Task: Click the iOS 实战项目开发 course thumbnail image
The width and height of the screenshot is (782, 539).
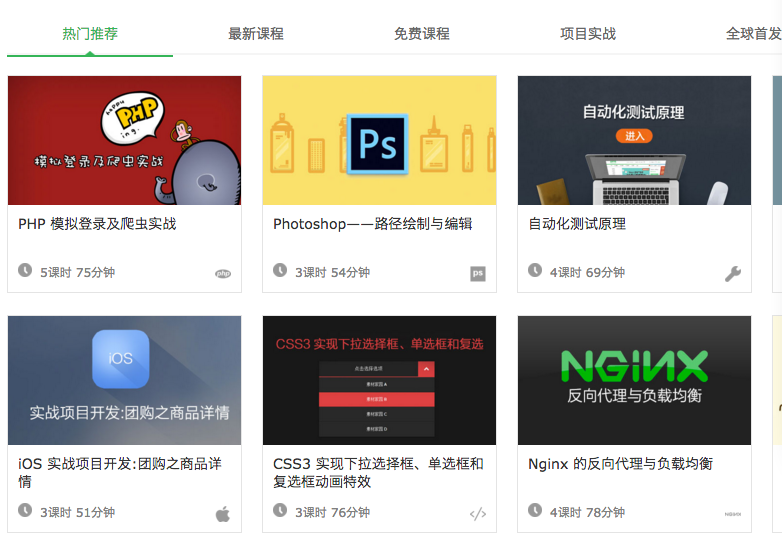Action: click(x=124, y=380)
